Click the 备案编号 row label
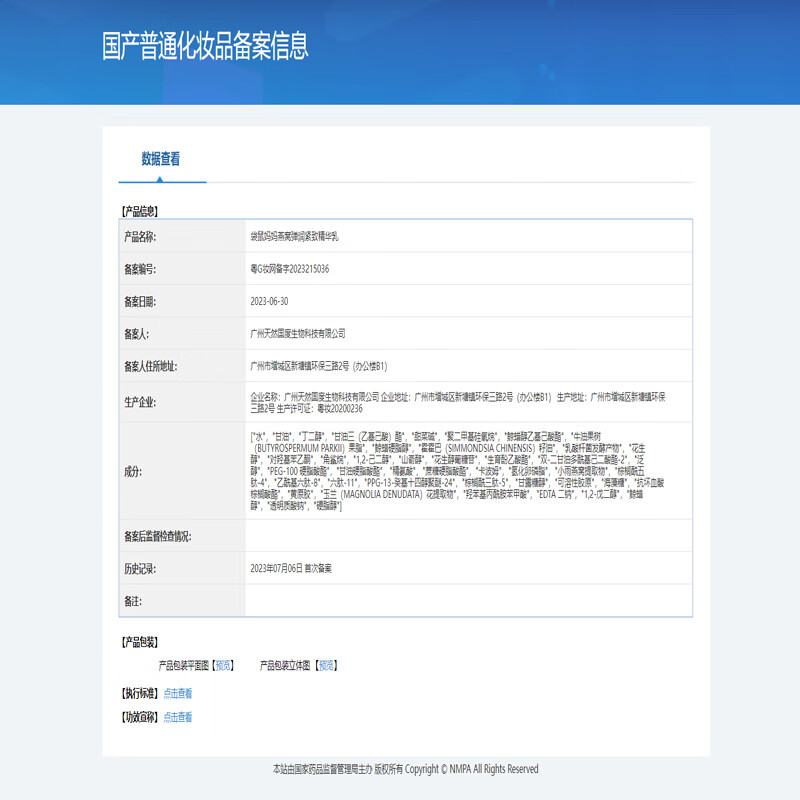 click(x=140, y=269)
